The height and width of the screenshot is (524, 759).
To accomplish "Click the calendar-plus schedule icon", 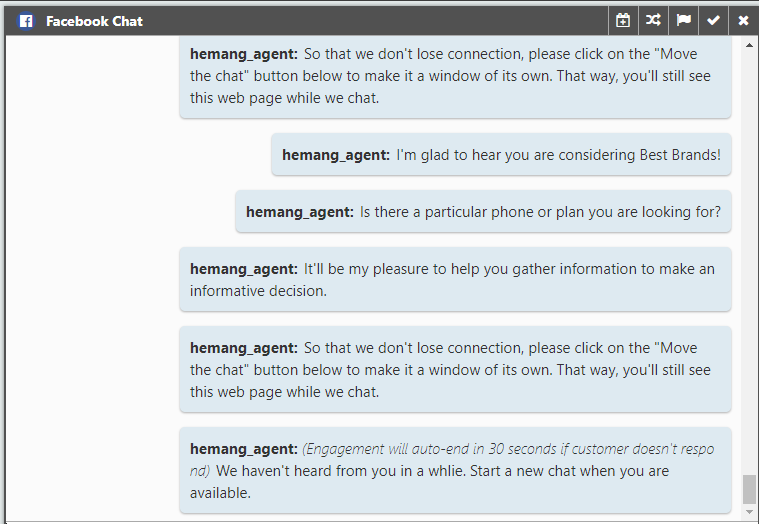I will [623, 20].
